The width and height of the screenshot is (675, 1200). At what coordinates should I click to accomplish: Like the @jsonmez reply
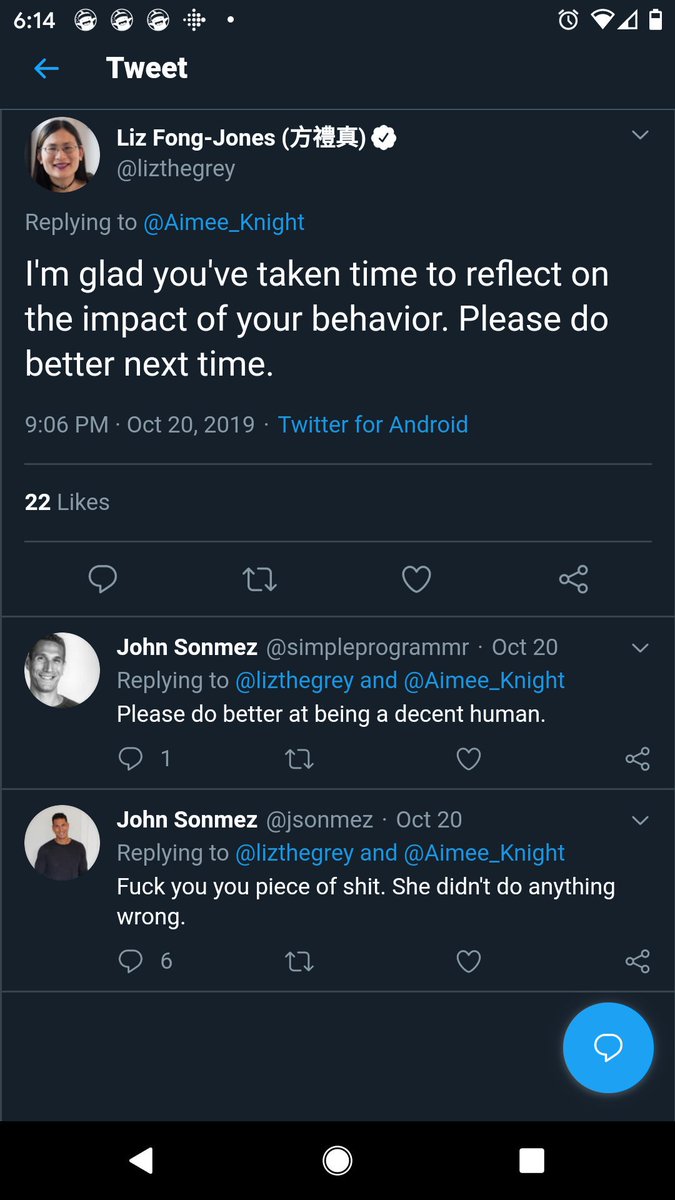tap(468, 961)
